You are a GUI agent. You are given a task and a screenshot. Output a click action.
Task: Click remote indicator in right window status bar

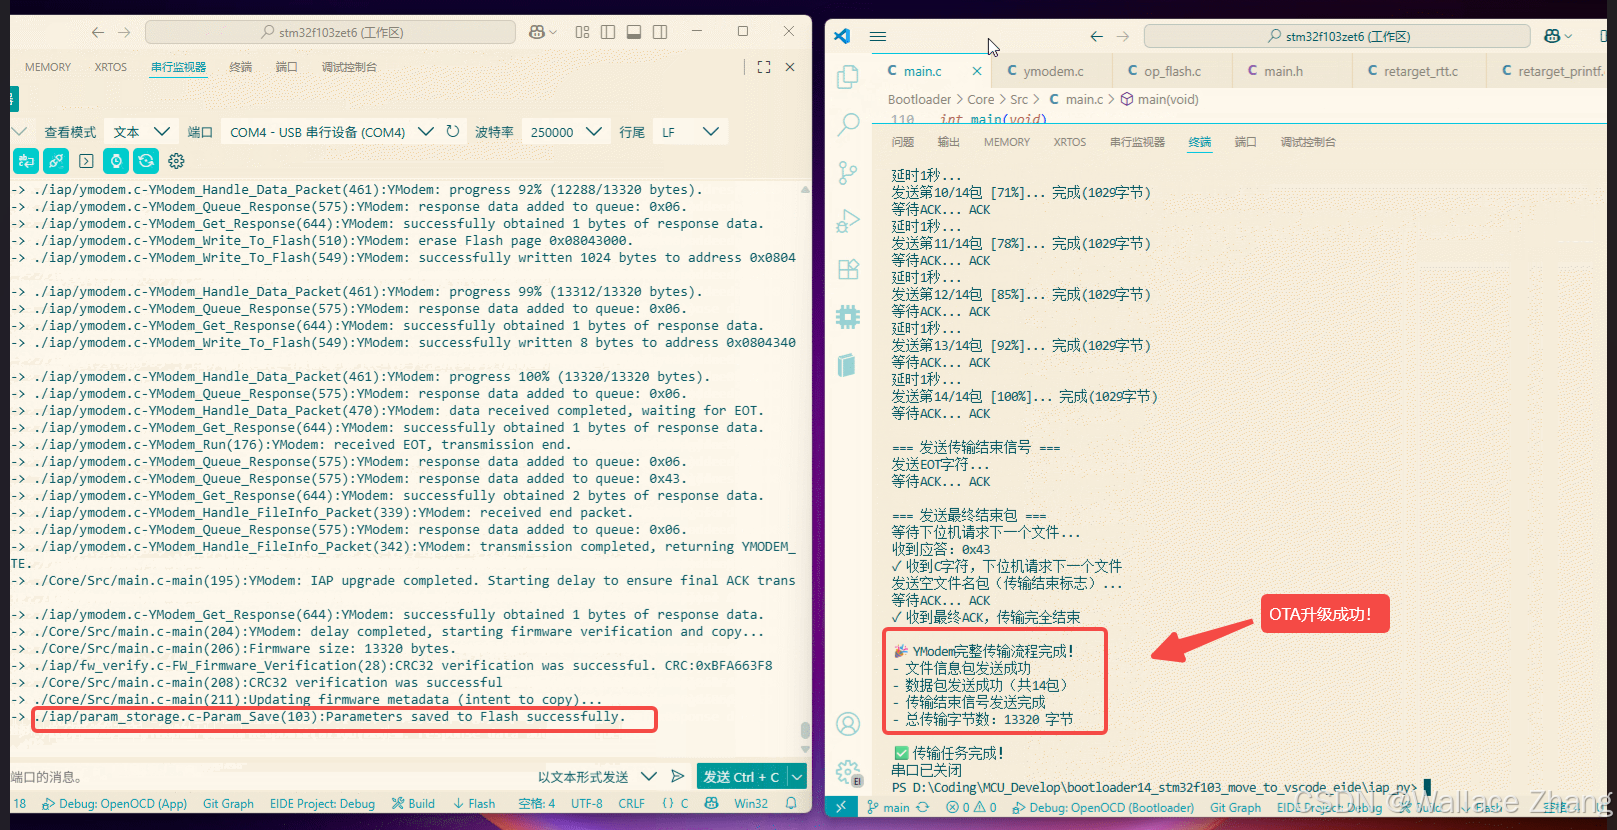841,807
